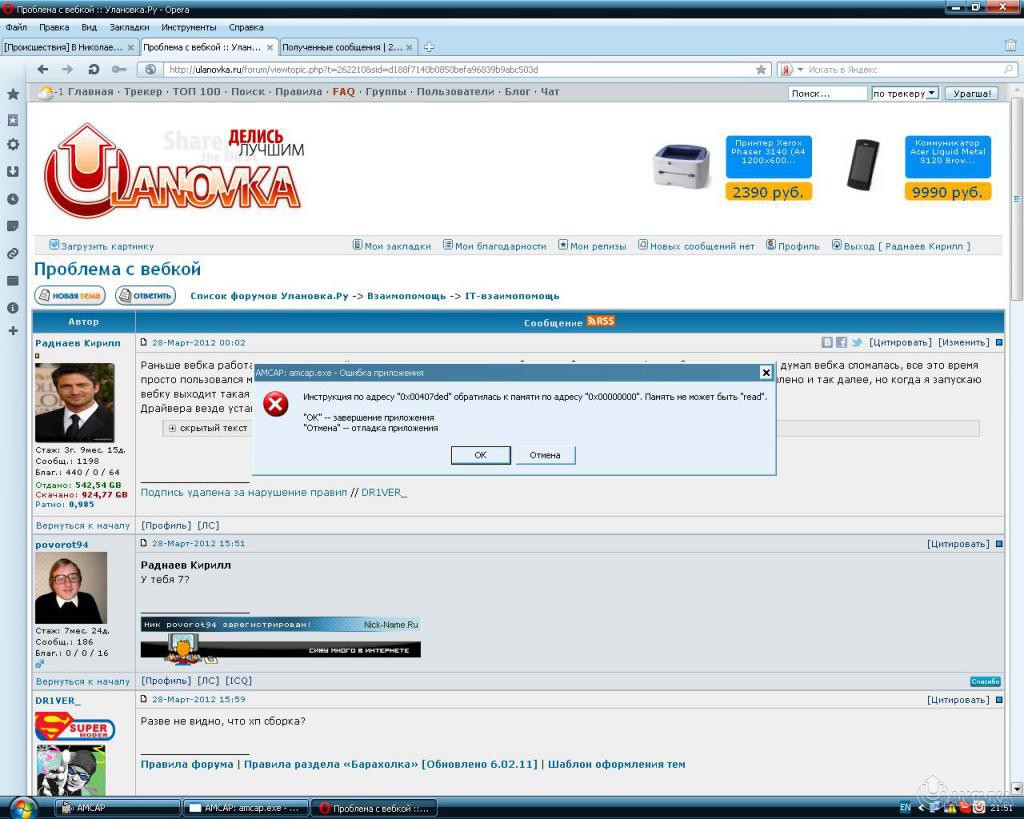Switch to "Полученные сообщения" tab
1024x819 pixels.
pyautogui.click(x=342, y=47)
